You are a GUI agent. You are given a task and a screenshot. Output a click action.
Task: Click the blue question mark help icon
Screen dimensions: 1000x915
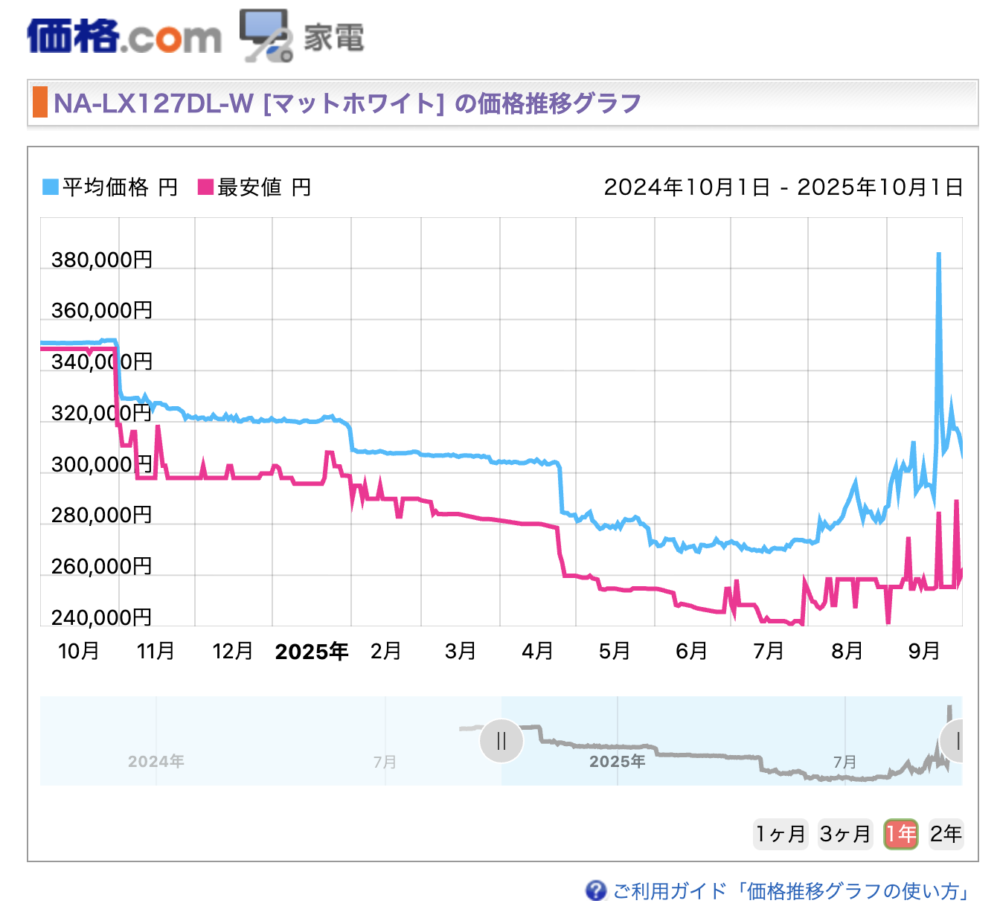[x=596, y=890]
